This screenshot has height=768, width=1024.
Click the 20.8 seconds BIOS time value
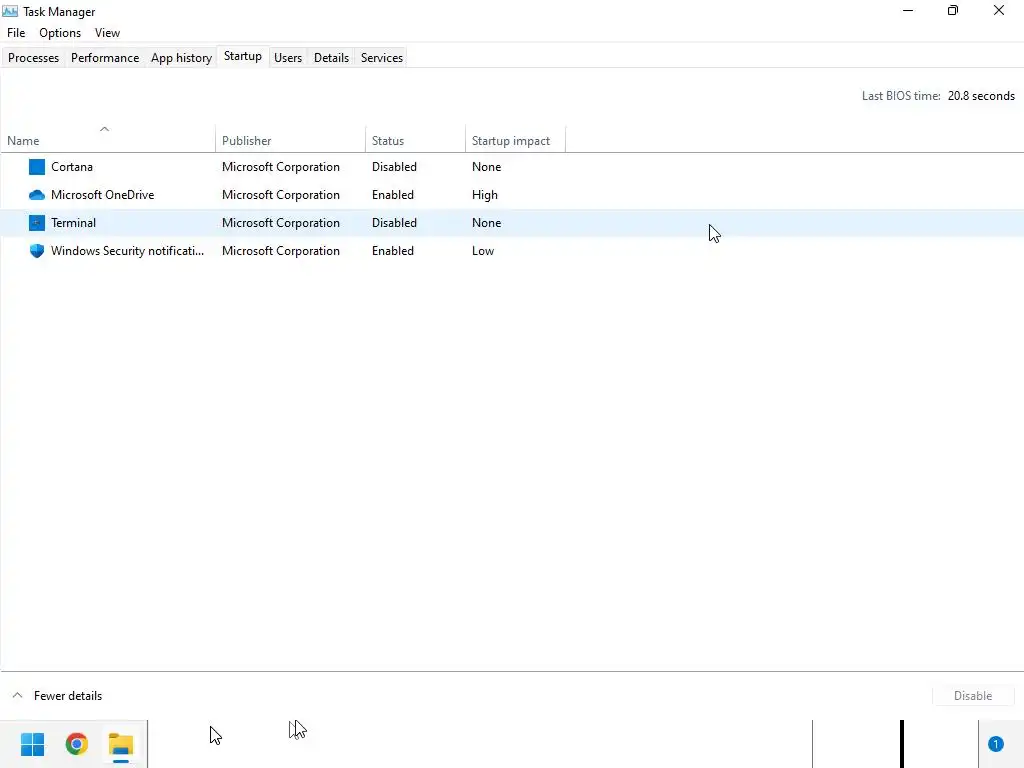point(981,95)
